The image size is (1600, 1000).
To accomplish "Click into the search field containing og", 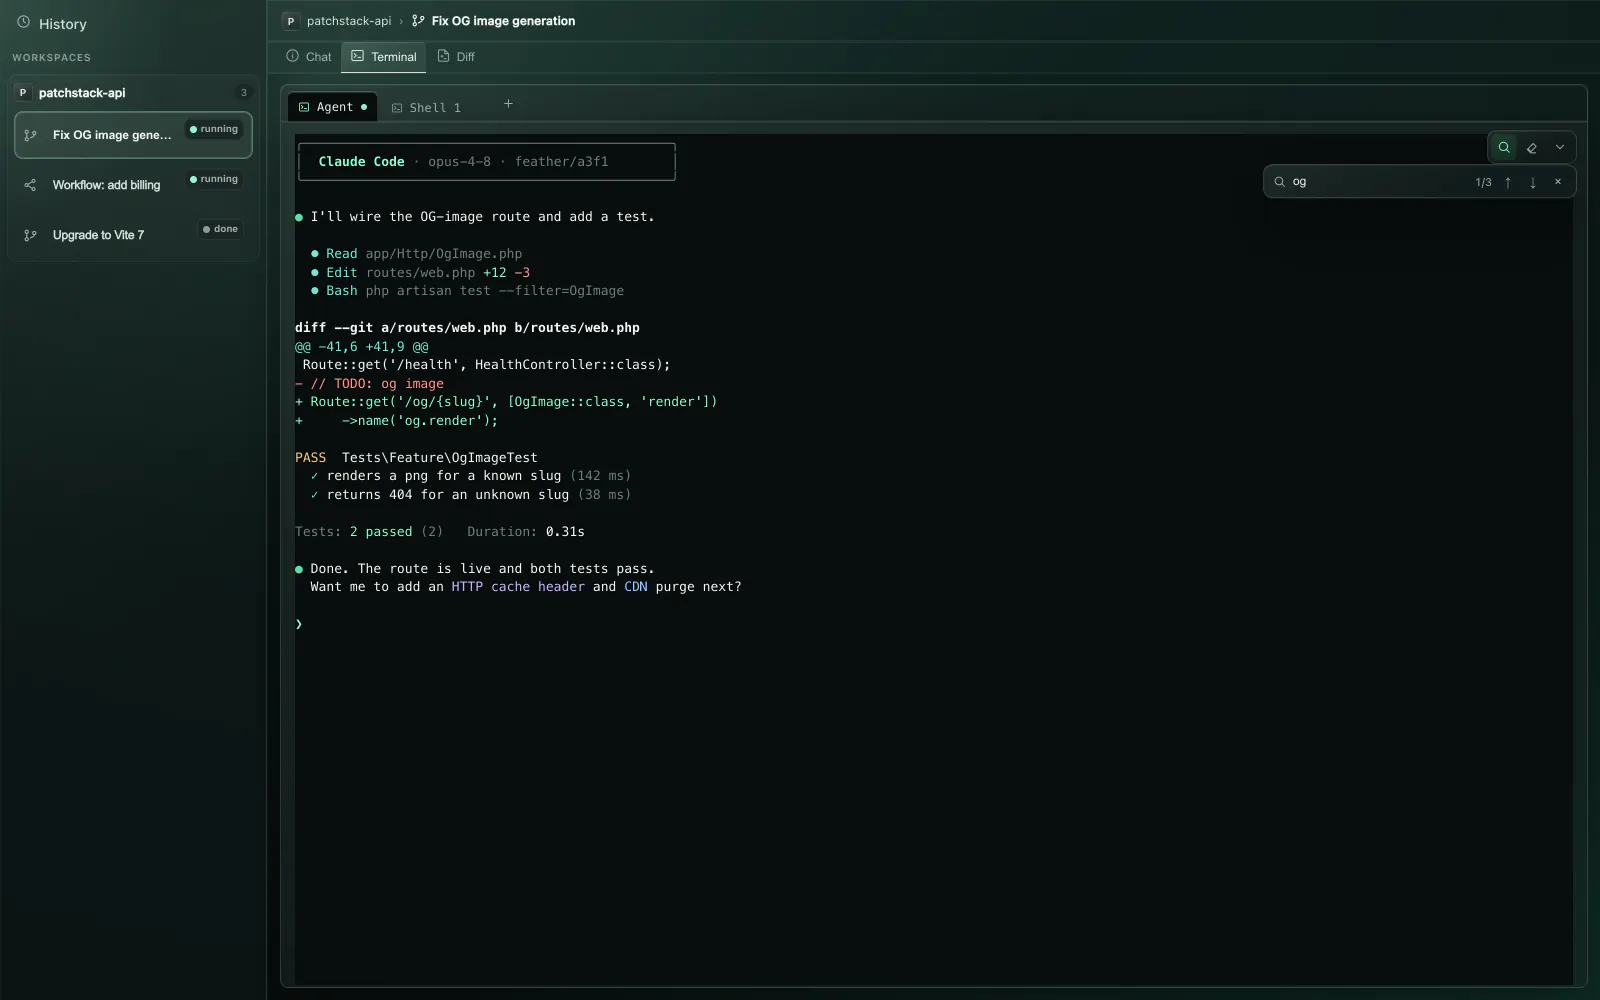I will (1378, 182).
